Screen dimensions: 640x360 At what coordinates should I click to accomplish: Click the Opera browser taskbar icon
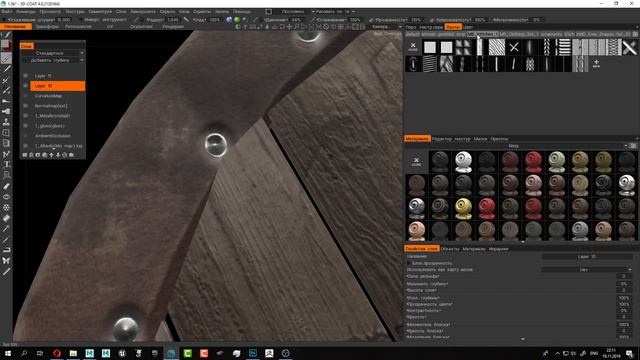(57, 353)
